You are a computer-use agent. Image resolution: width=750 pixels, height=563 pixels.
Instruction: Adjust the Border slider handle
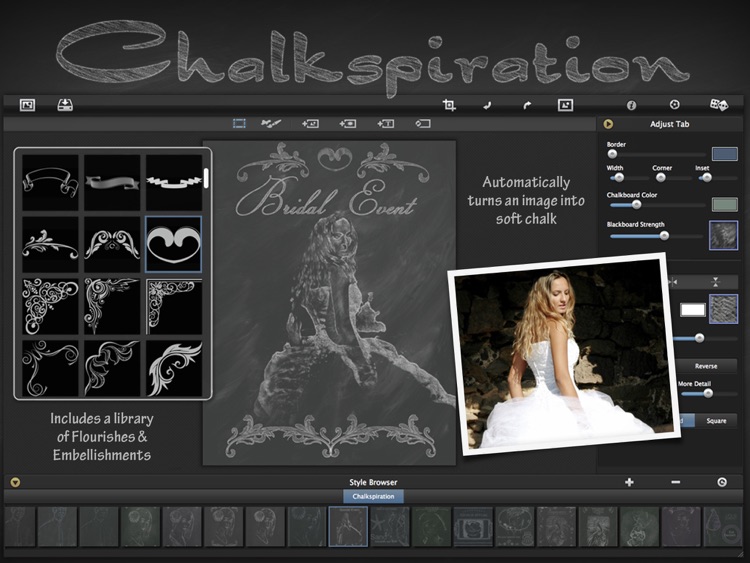pyautogui.click(x=612, y=154)
